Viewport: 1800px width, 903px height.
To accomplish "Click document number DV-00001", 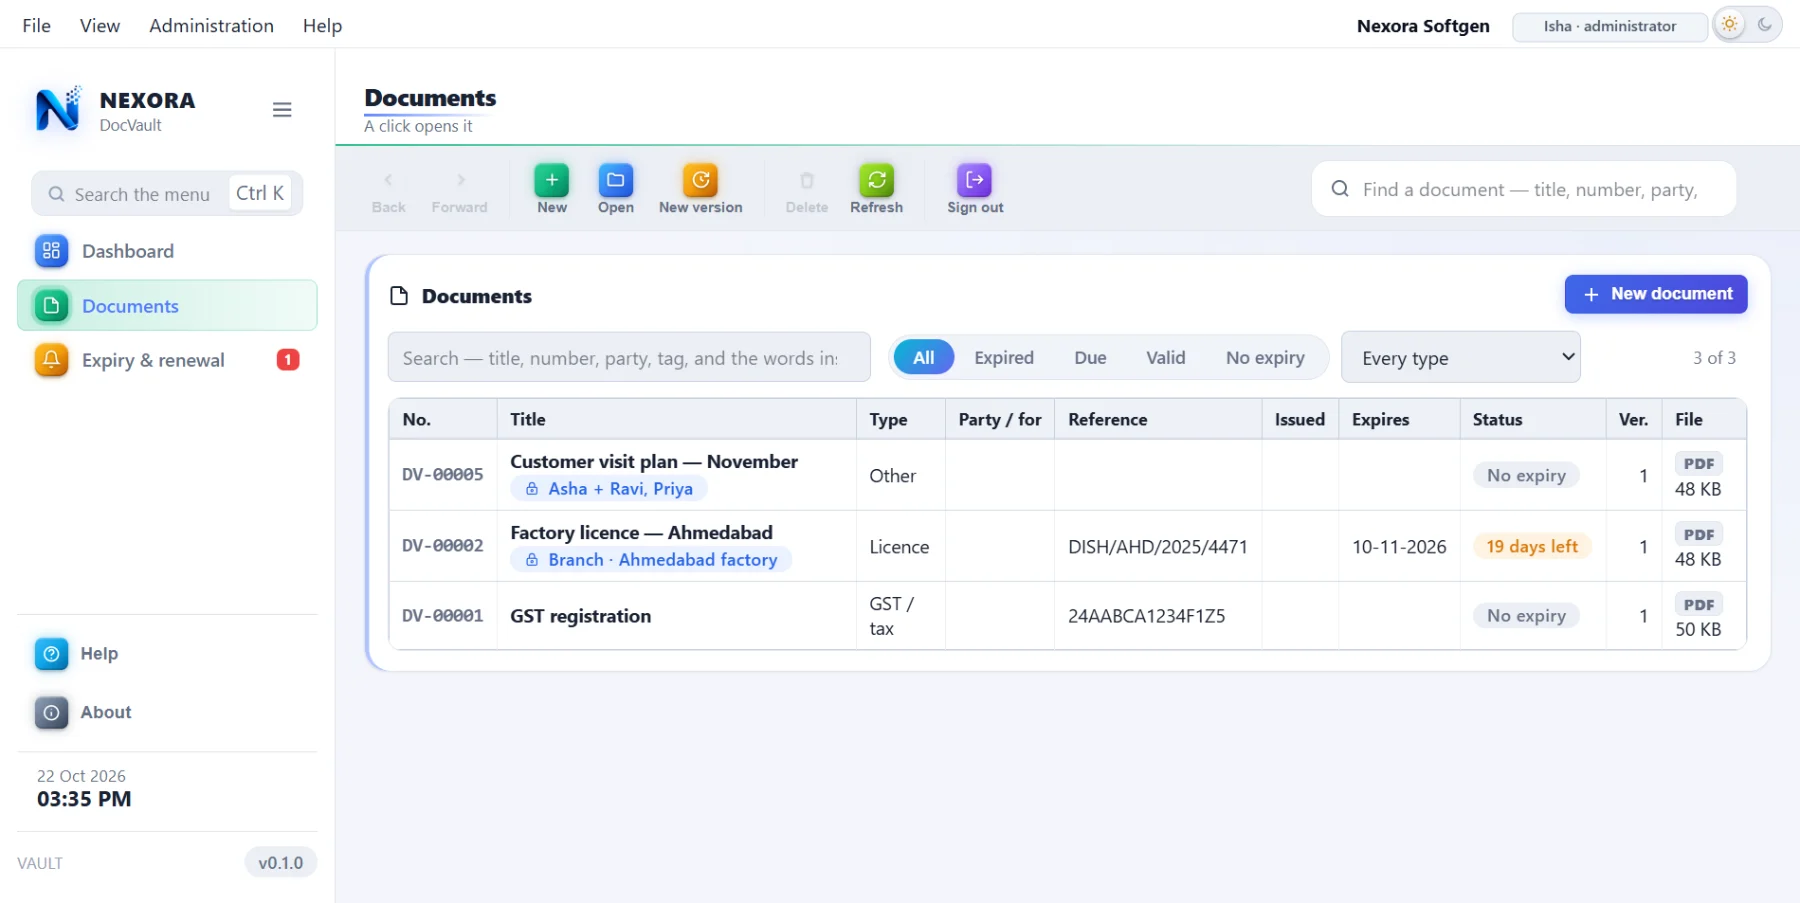I will coord(442,616).
